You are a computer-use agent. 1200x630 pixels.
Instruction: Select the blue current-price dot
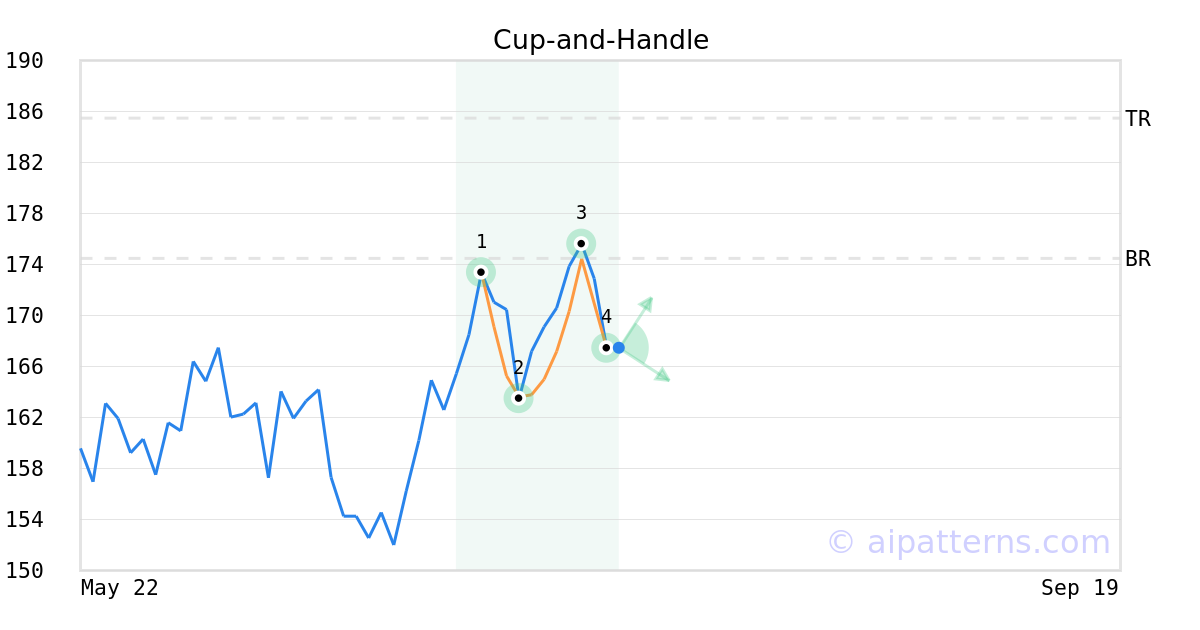[619, 348]
